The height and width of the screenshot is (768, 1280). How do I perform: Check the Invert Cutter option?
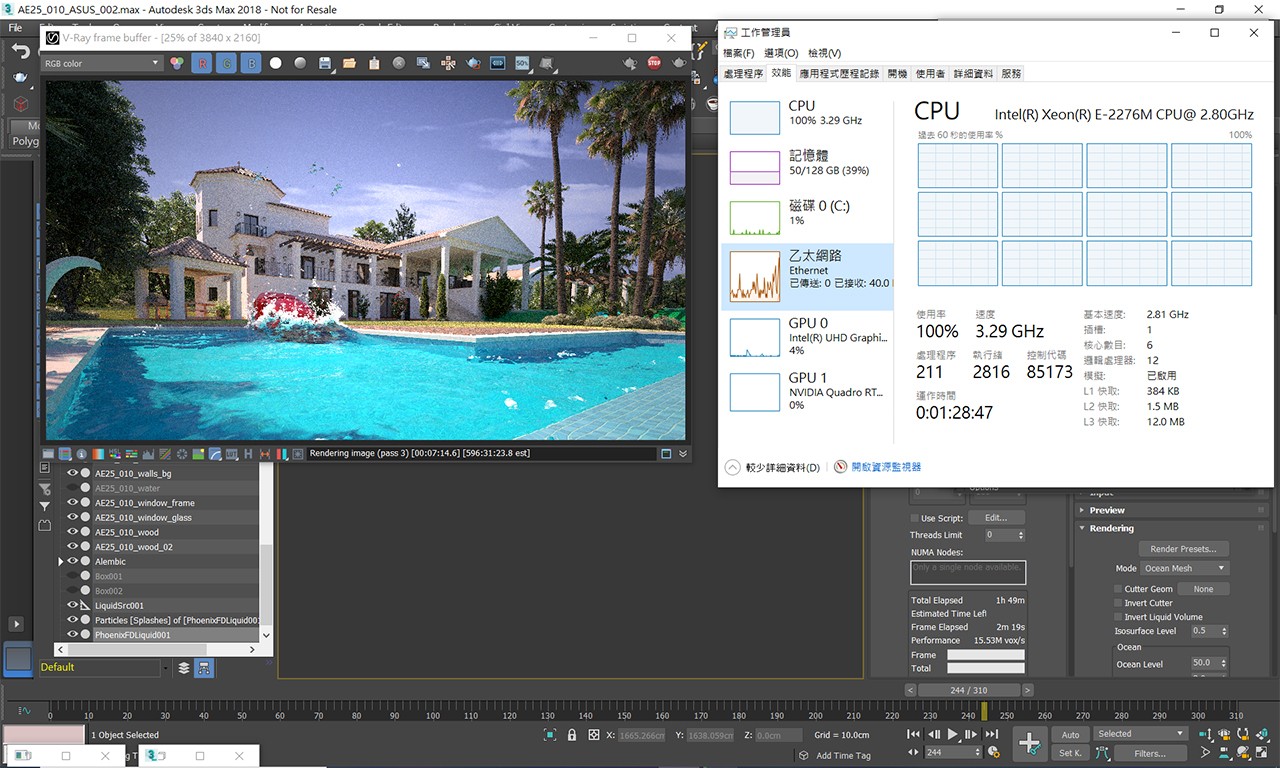(x=1118, y=603)
